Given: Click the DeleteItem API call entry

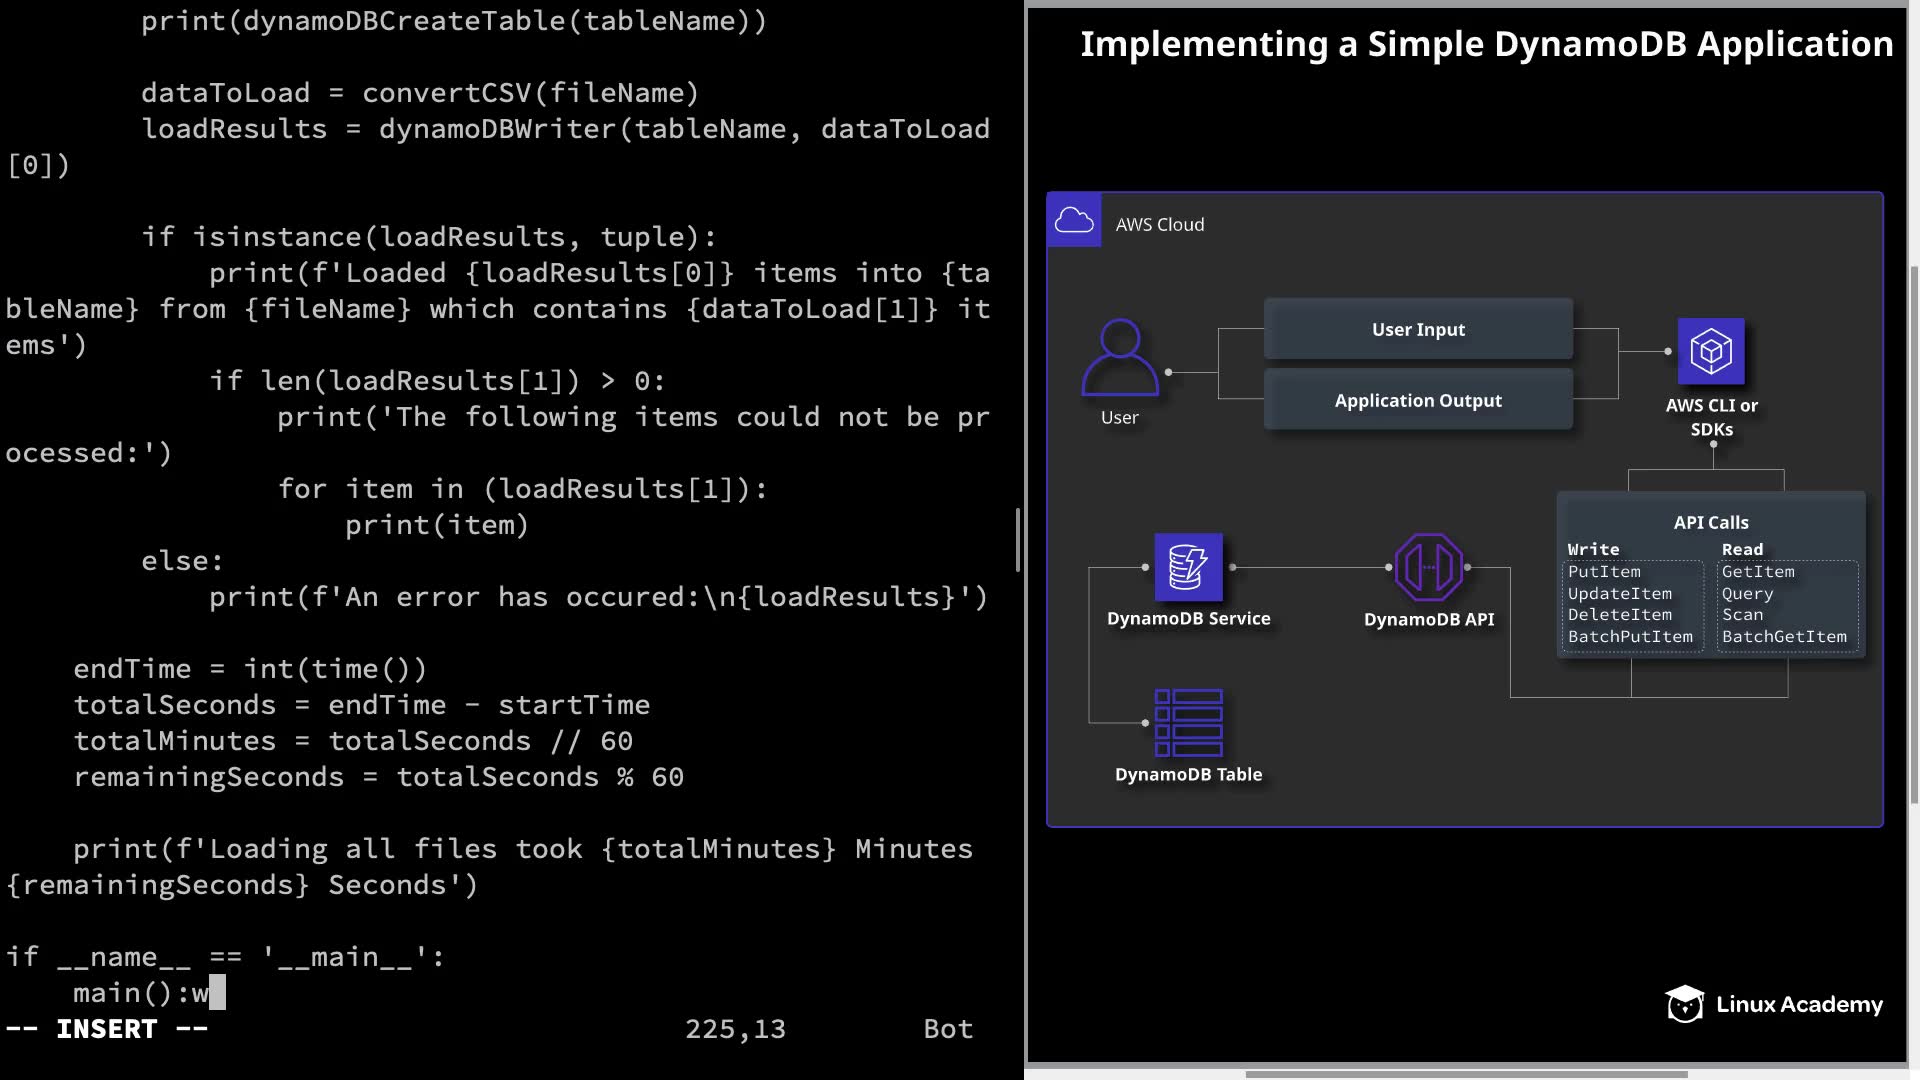Looking at the screenshot, I should tap(1619, 615).
